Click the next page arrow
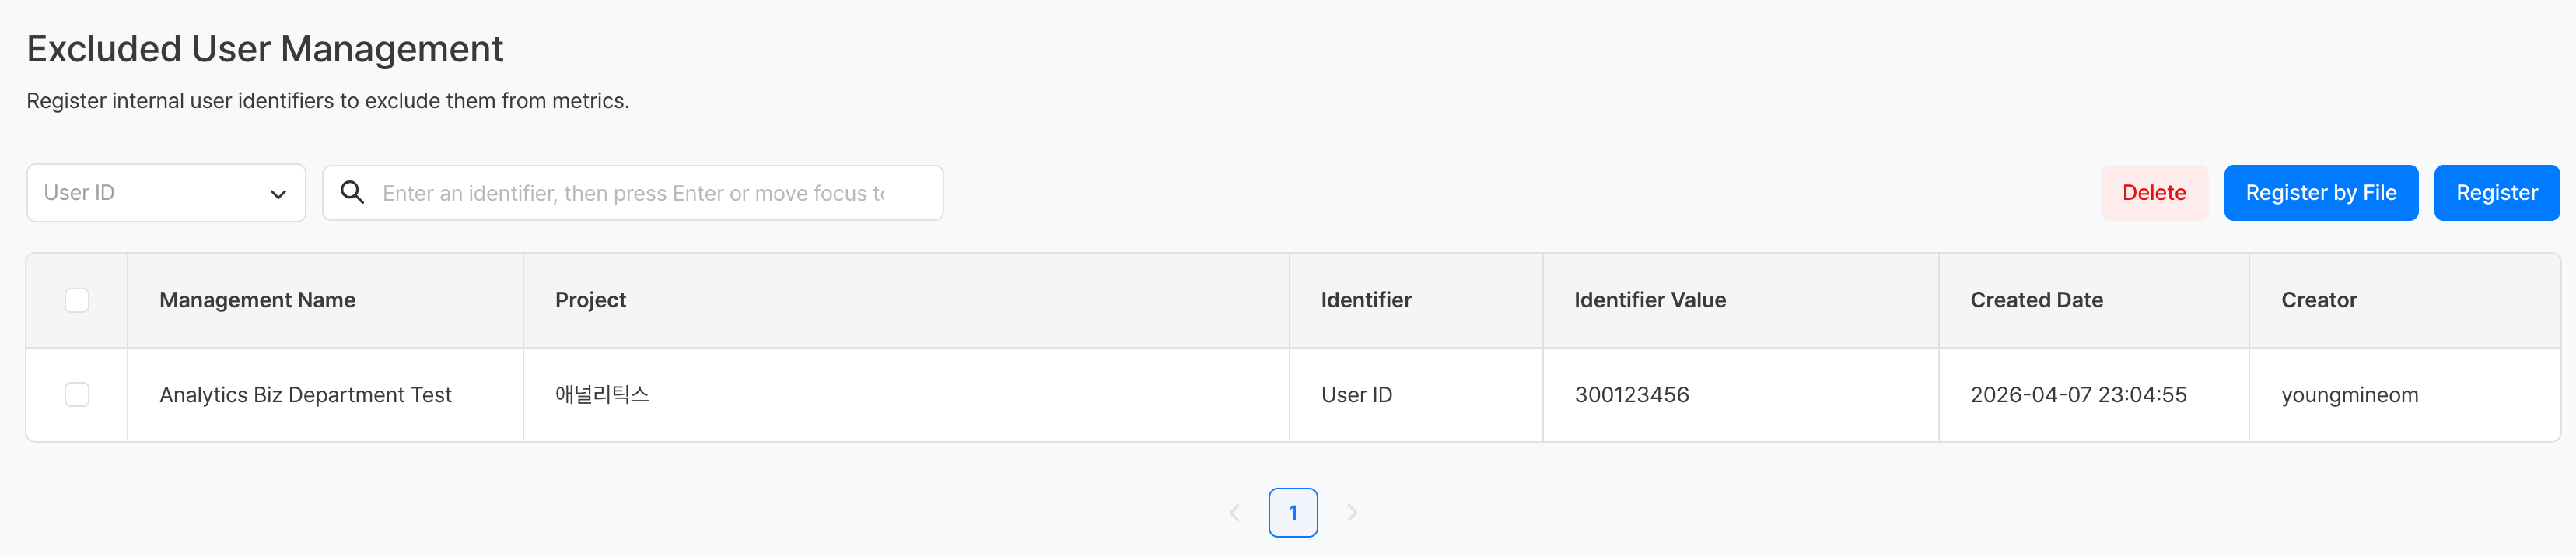The height and width of the screenshot is (557, 2576). pyautogui.click(x=1352, y=513)
